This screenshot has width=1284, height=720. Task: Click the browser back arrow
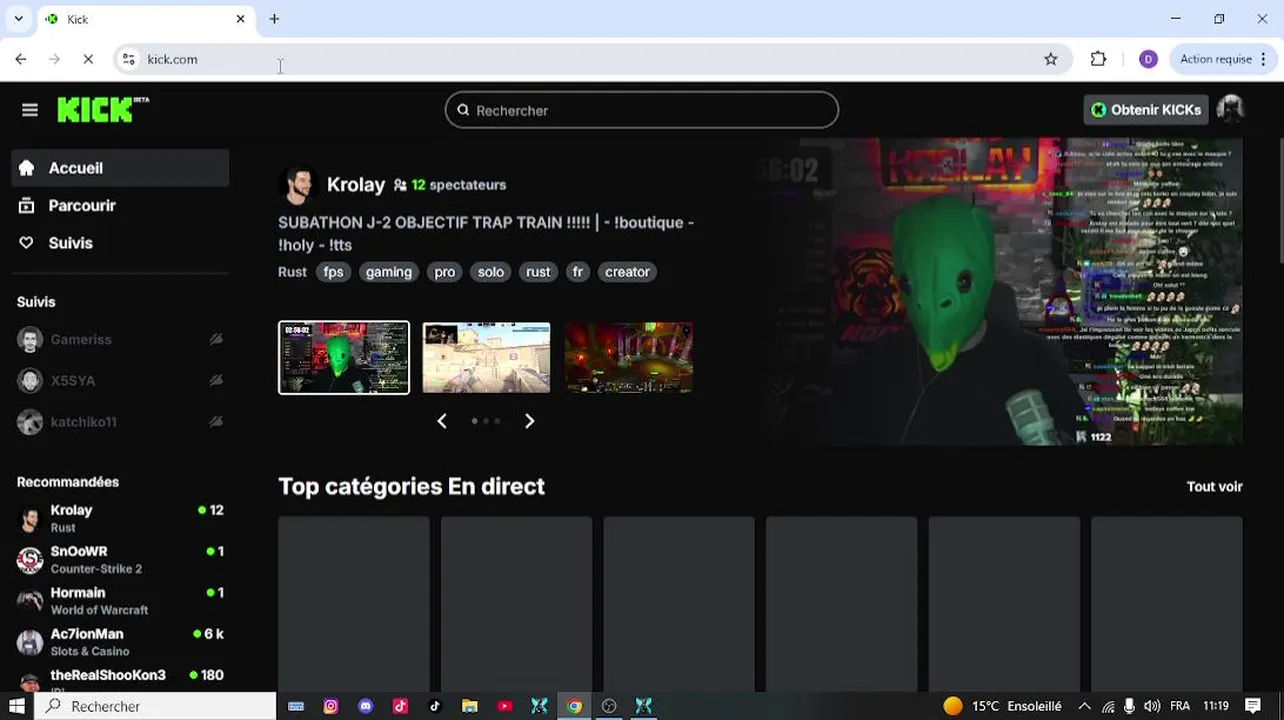[21, 59]
